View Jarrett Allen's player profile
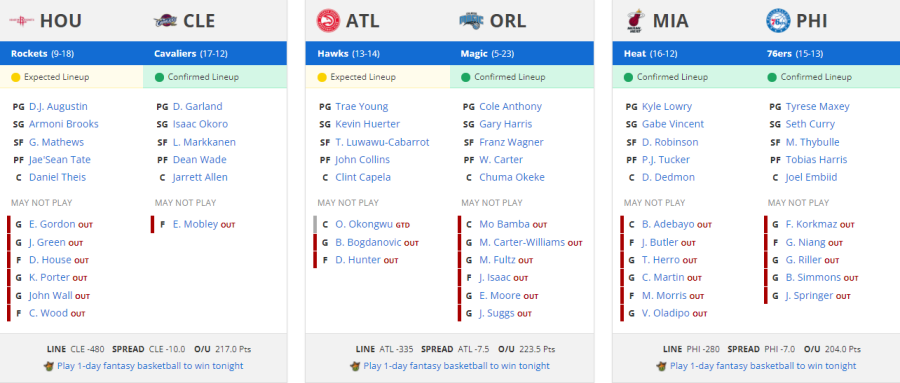Viewport: 900px width, 383px height. pos(200,177)
